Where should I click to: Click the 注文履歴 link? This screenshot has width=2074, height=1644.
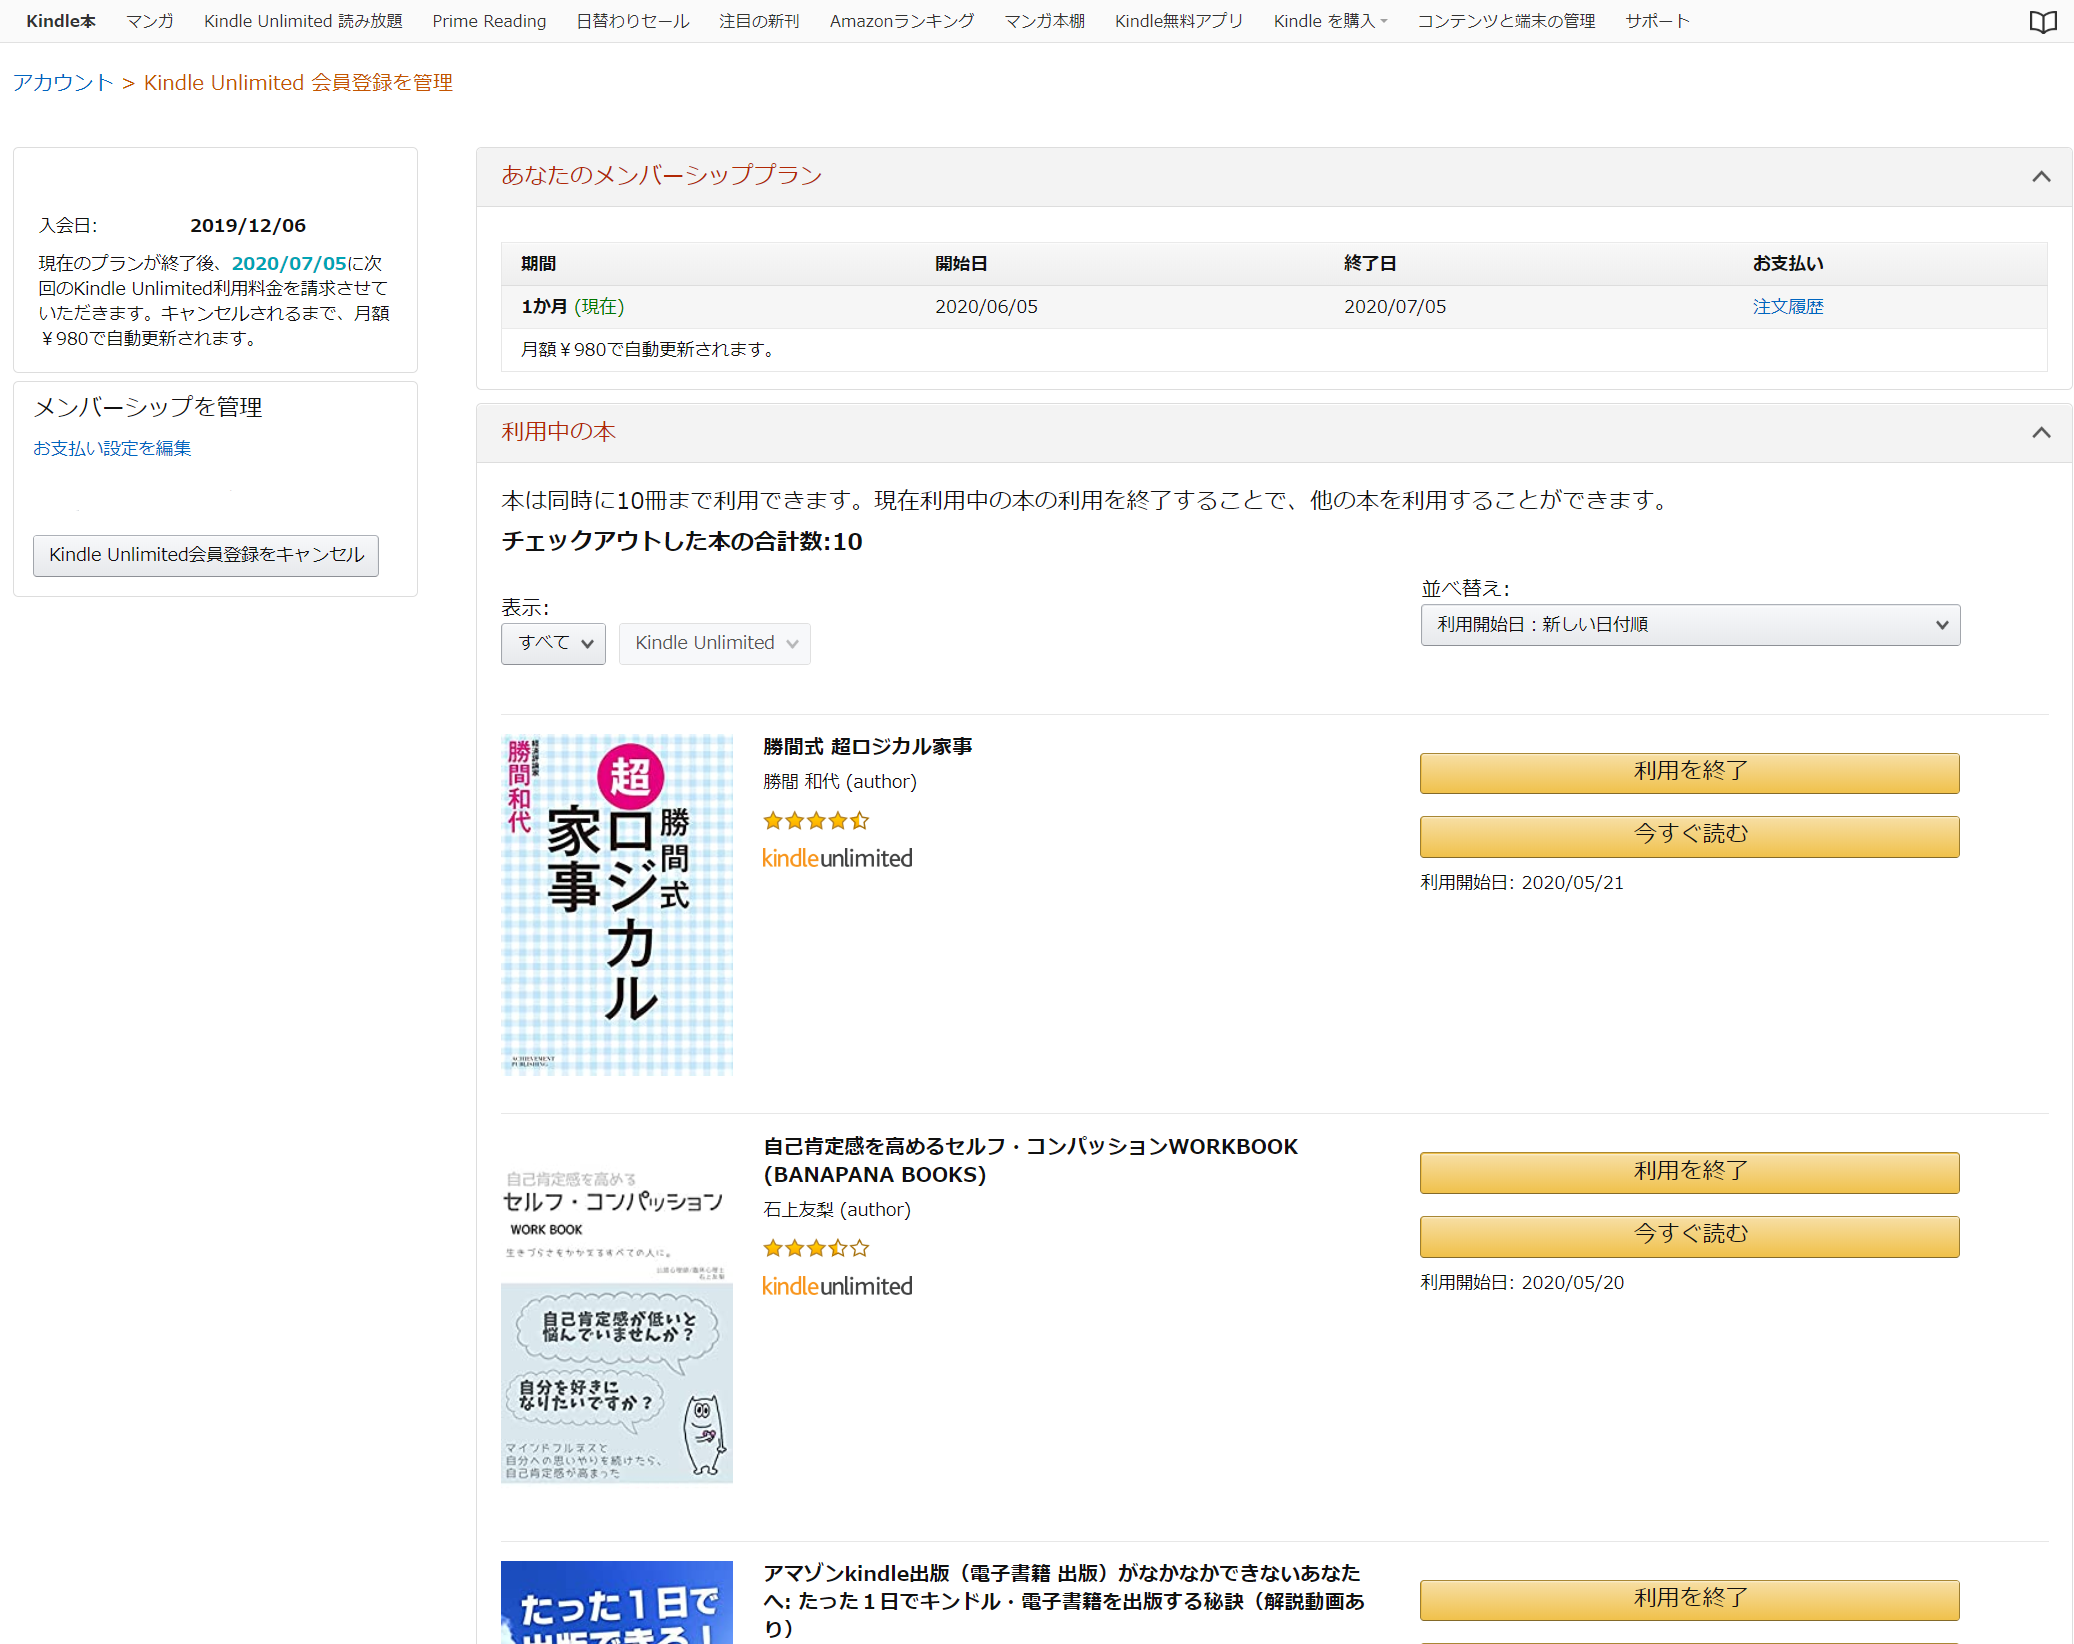pos(1788,307)
